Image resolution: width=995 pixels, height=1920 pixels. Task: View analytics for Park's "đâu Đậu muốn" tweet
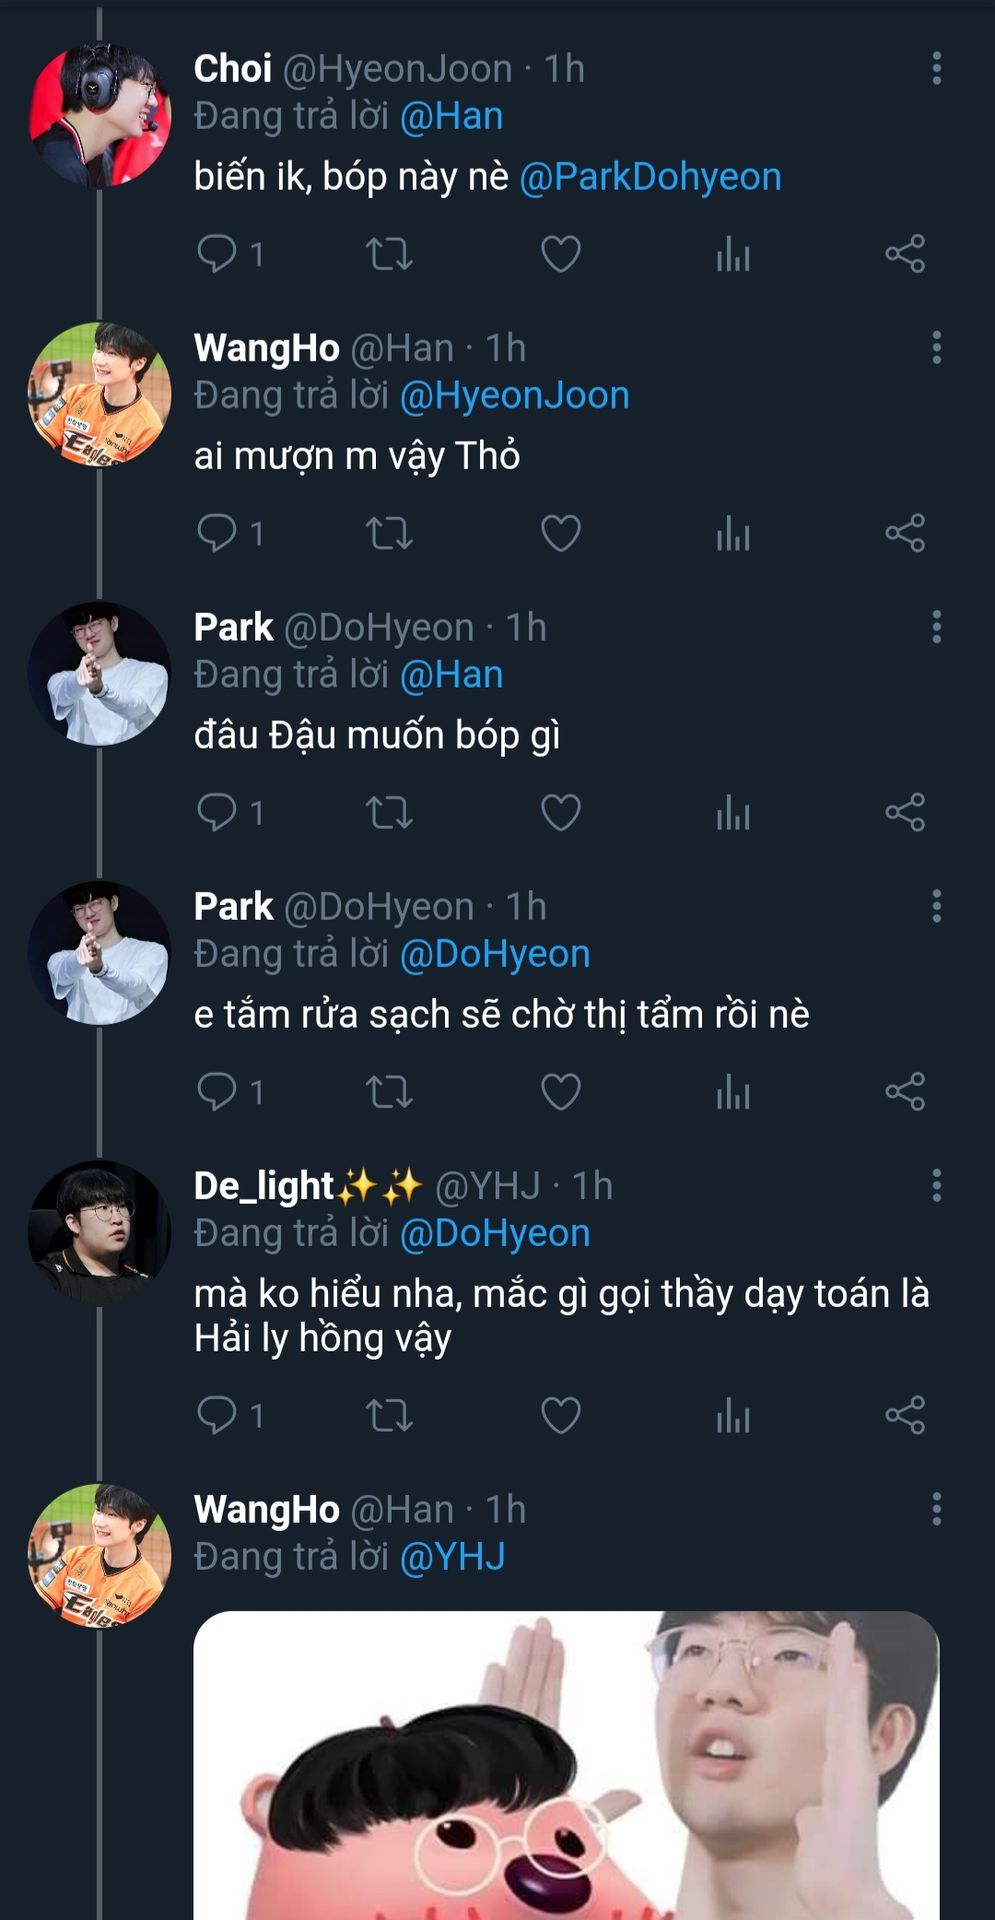pyautogui.click(x=733, y=812)
